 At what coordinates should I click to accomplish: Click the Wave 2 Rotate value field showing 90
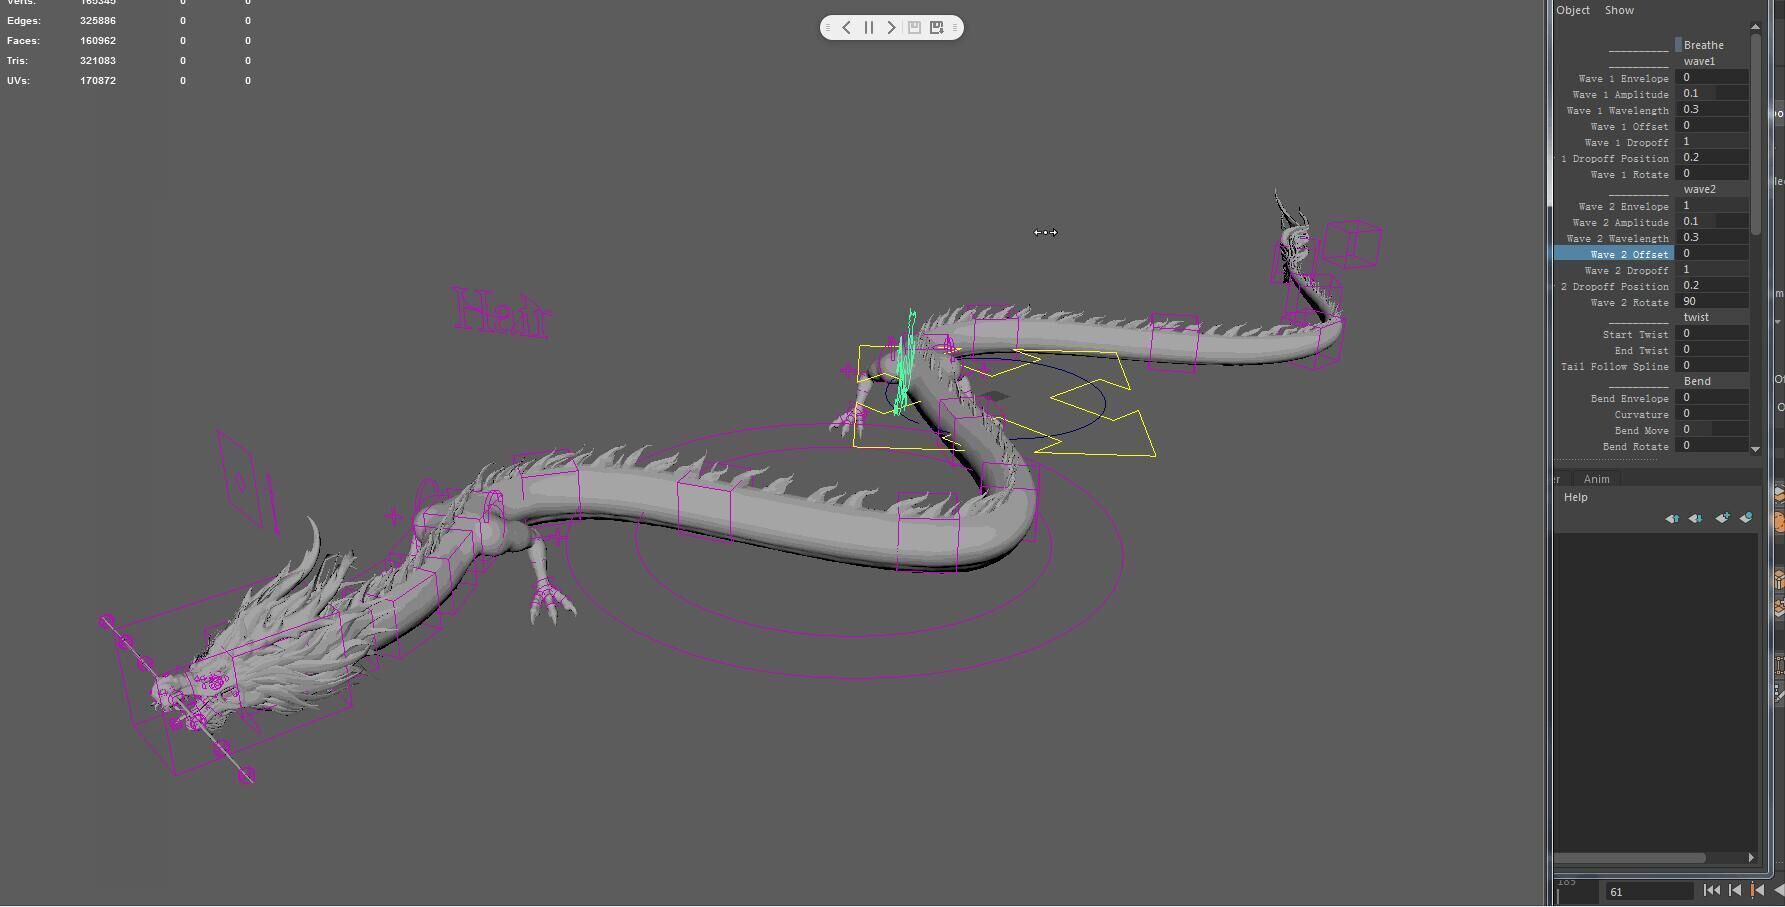coord(1713,301)
